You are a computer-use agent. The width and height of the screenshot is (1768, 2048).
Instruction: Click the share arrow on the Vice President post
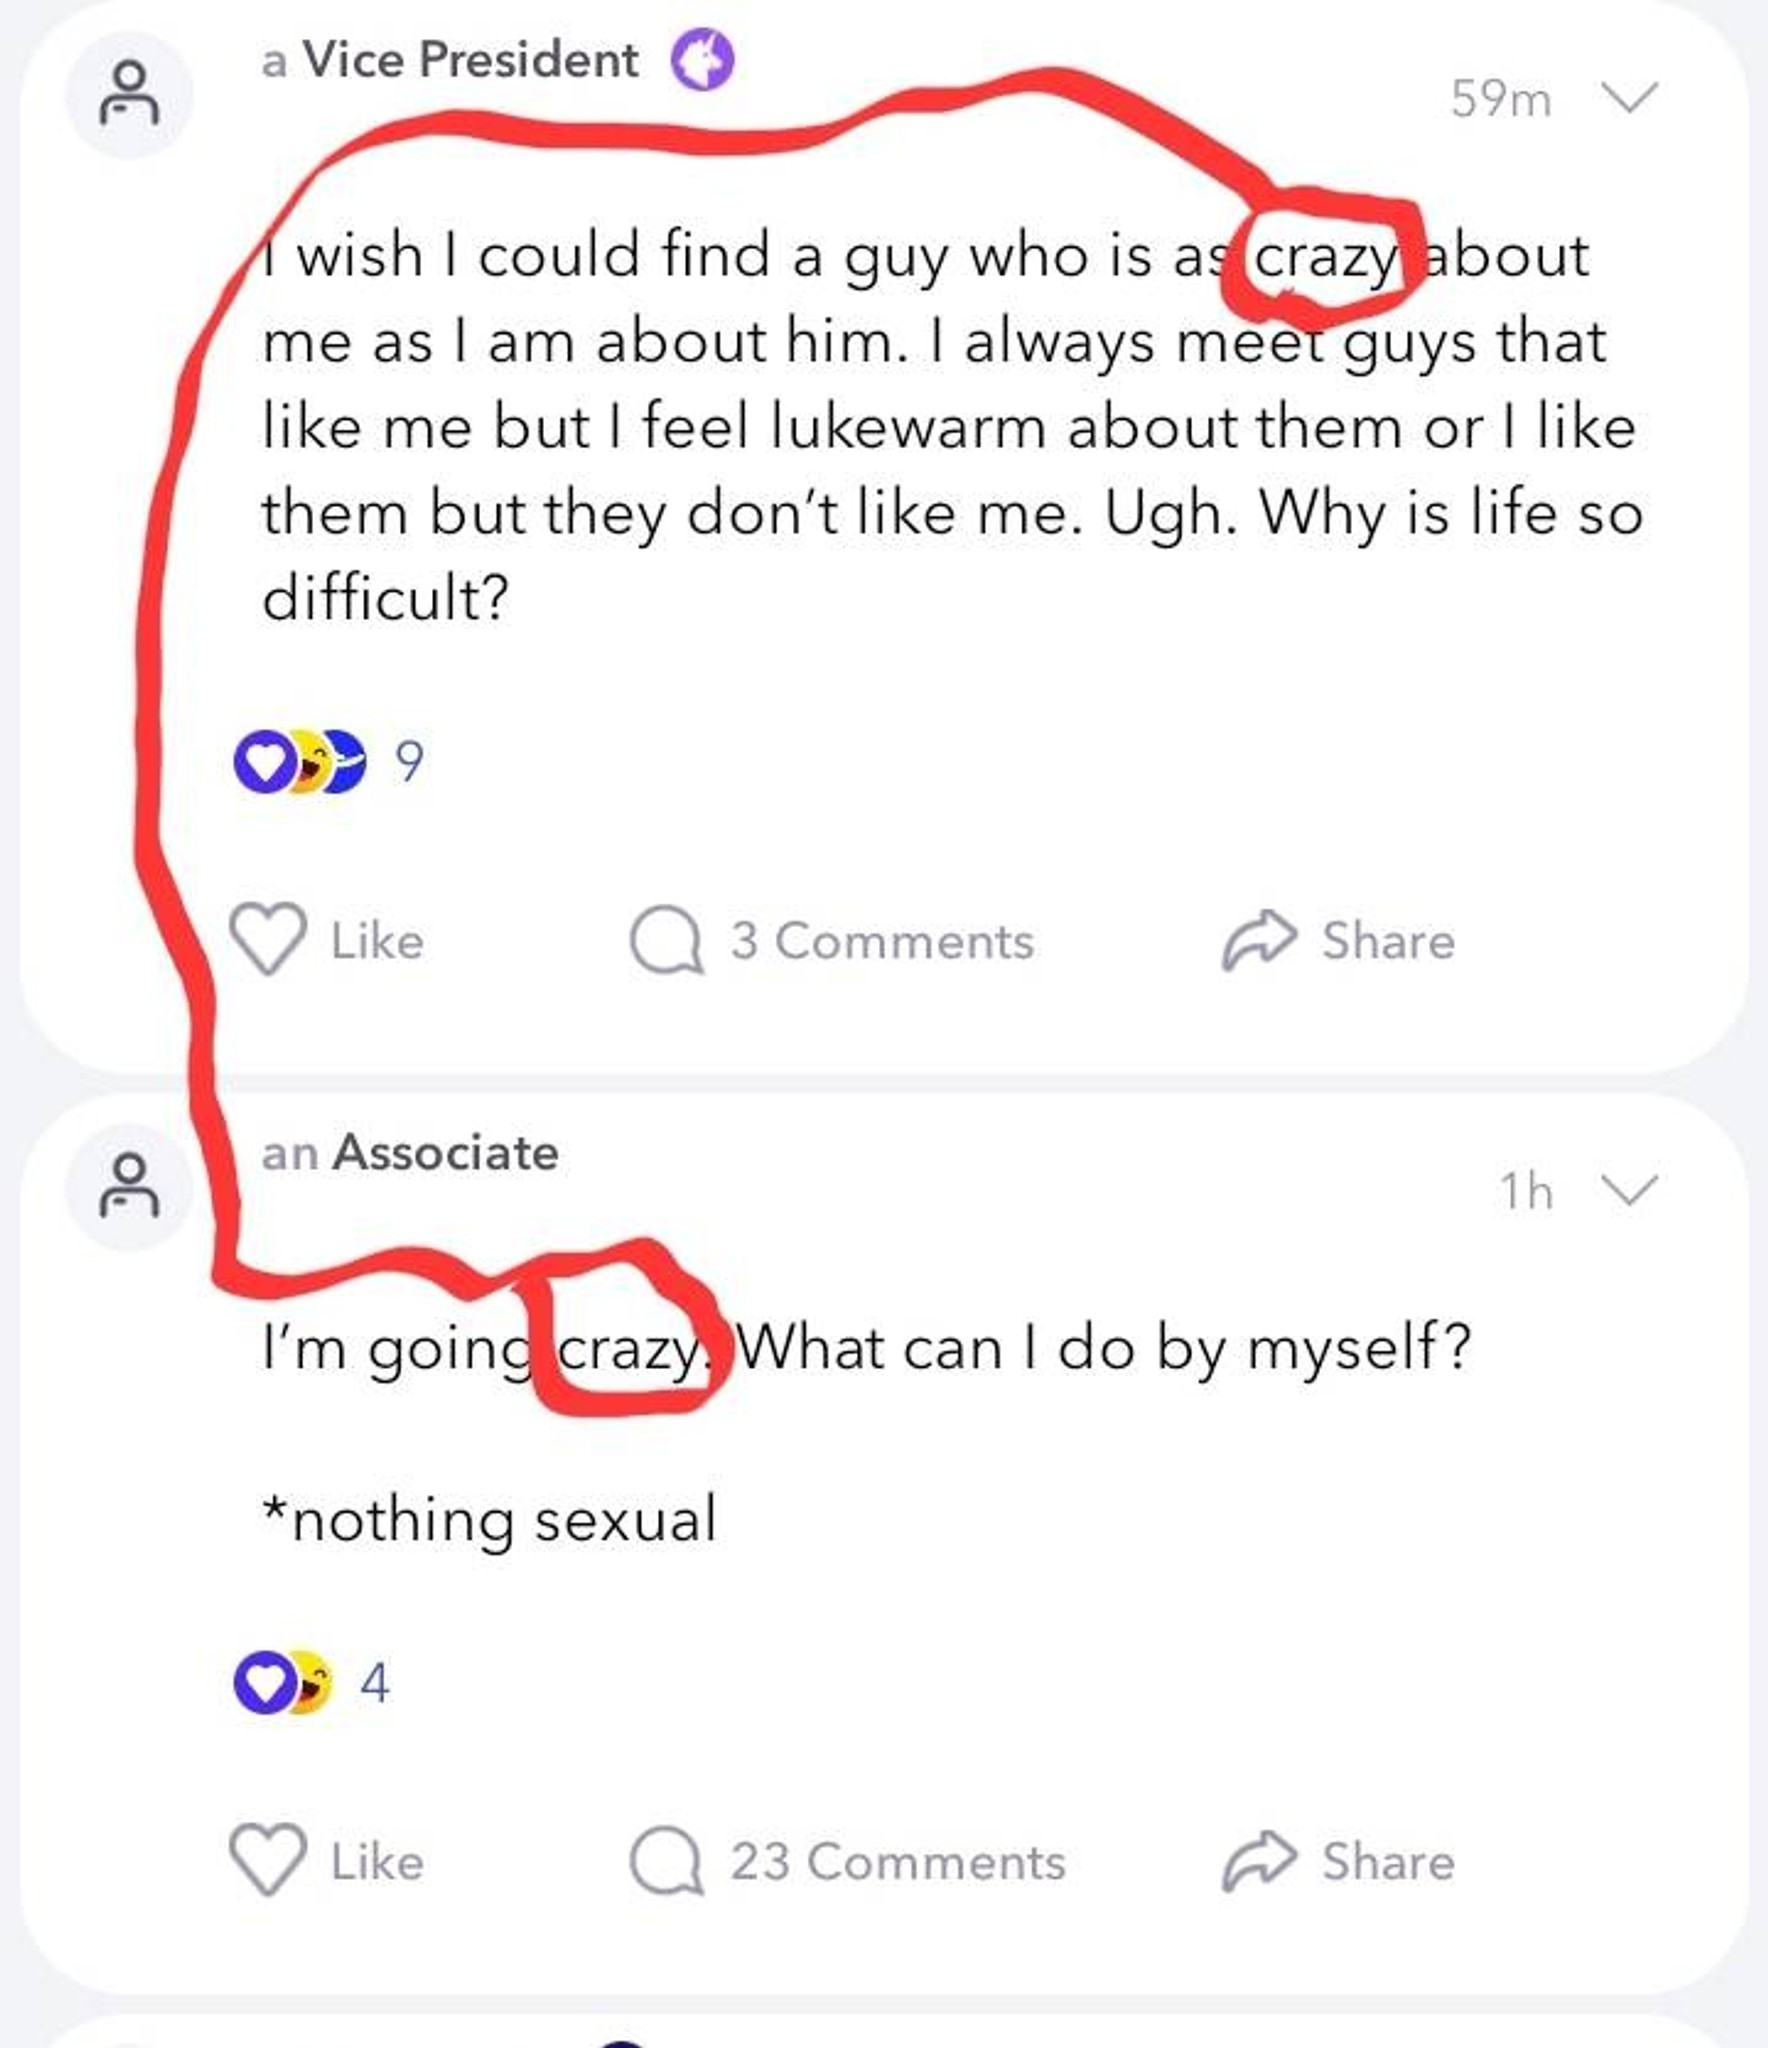tap(1259, 940)
